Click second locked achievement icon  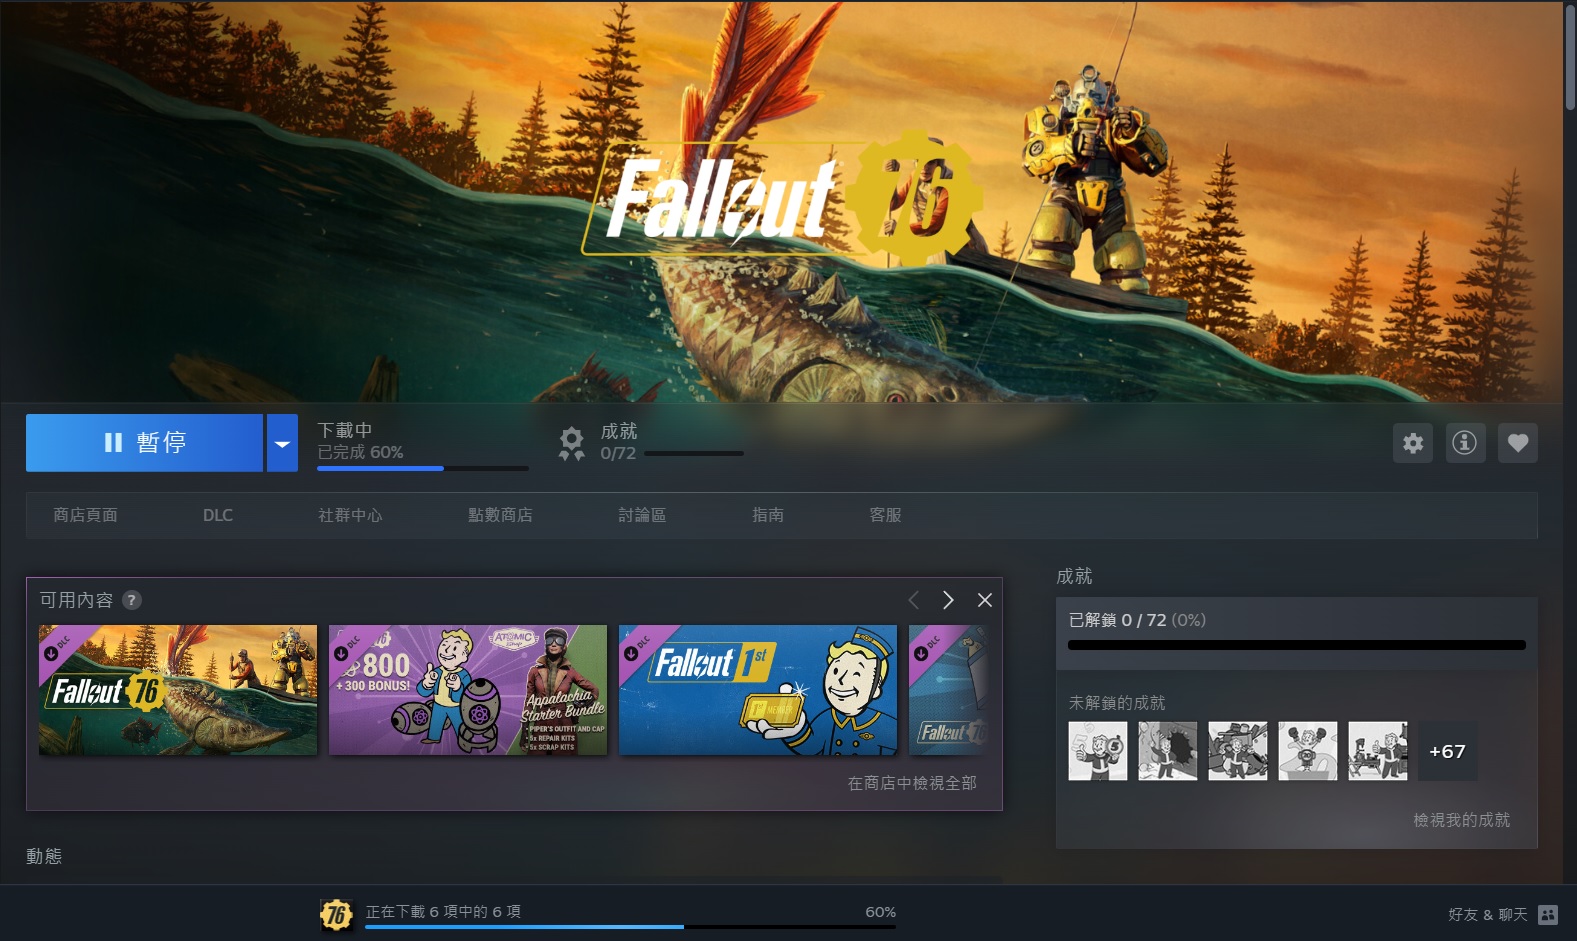point(1168,751)
